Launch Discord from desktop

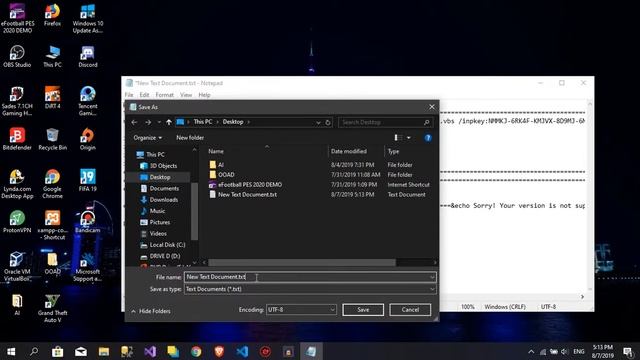[88, 56]
